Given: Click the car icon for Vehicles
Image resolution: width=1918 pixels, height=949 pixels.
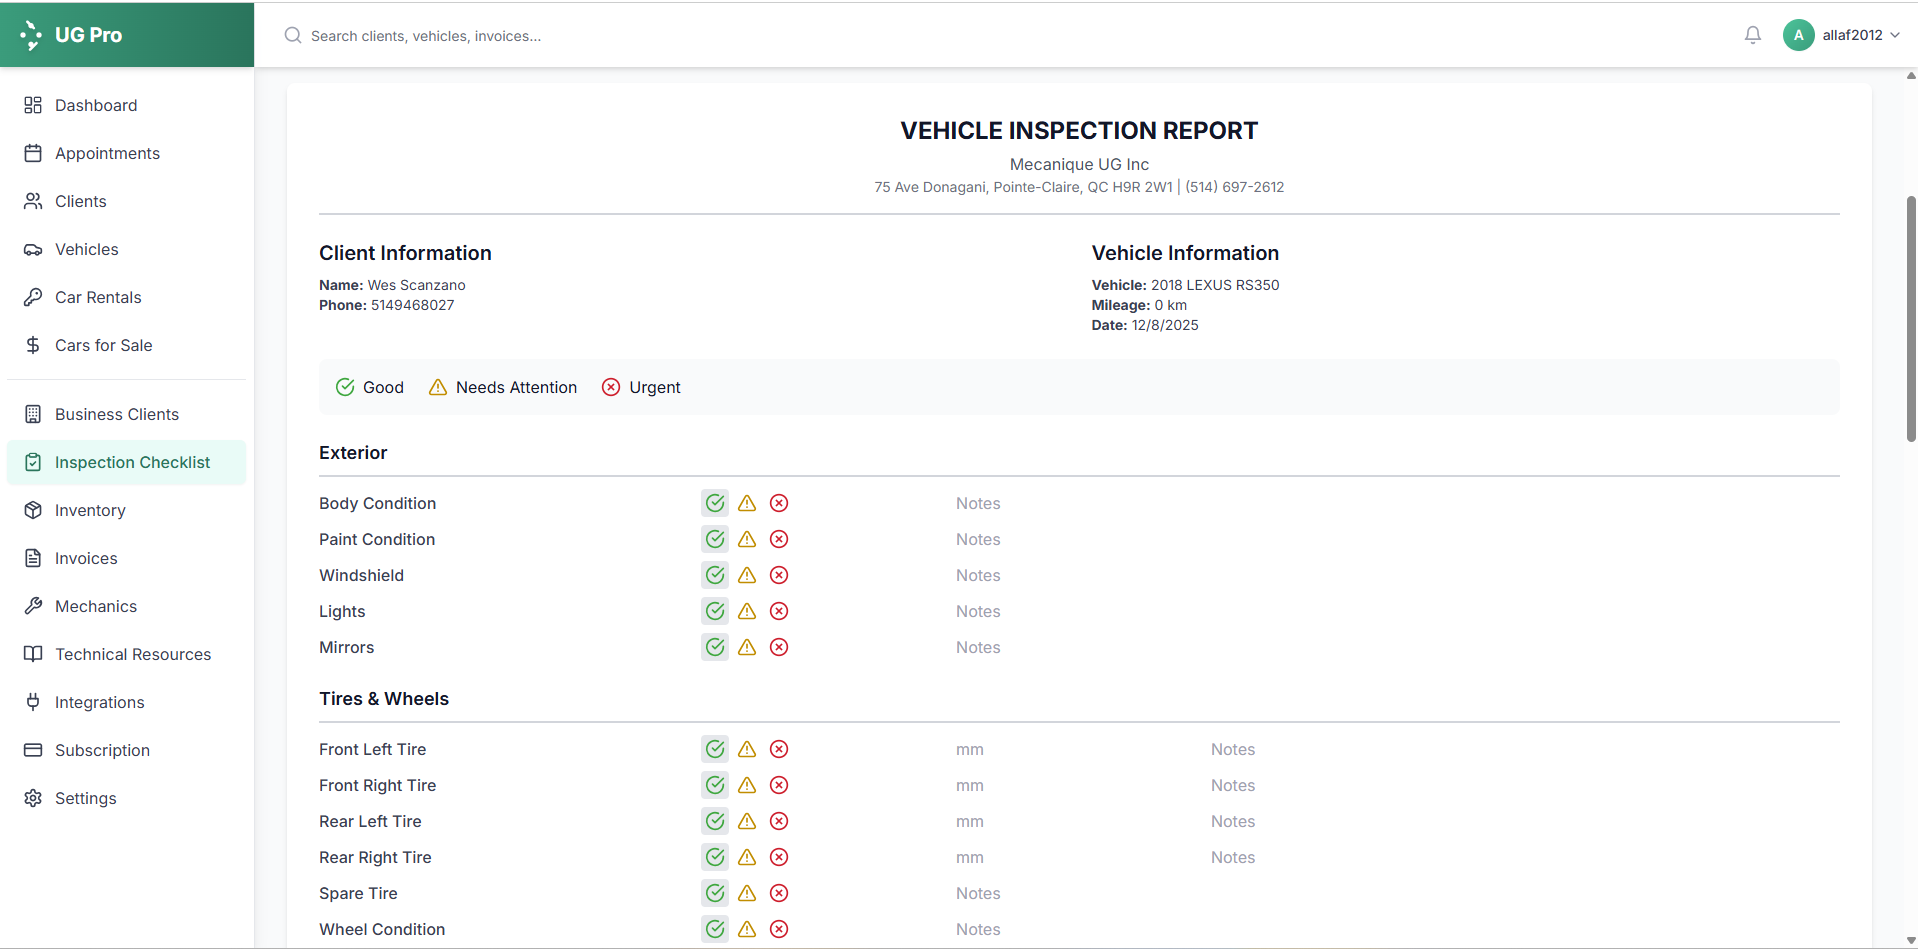Looking at the screenshot, I should 33,250.
